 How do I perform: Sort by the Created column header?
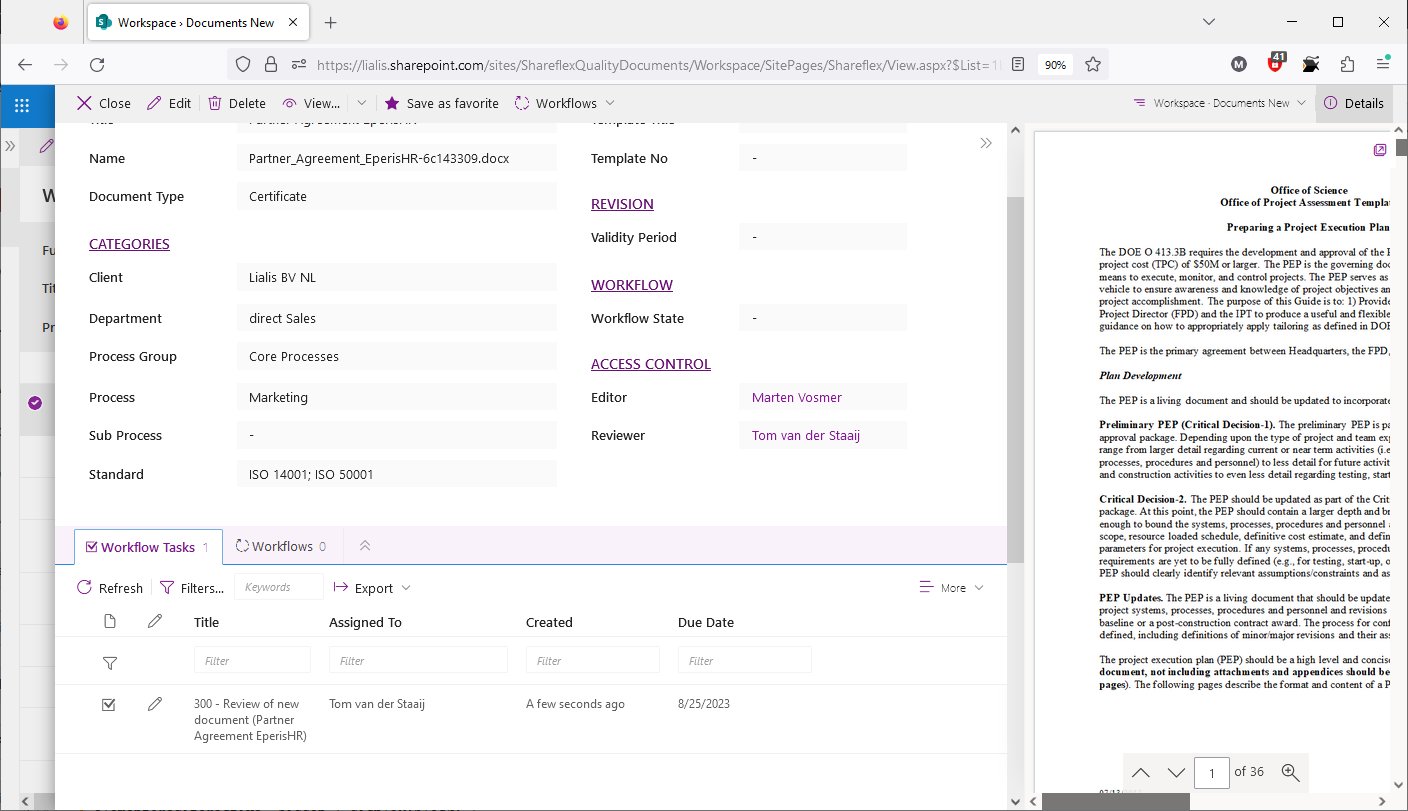549,622
